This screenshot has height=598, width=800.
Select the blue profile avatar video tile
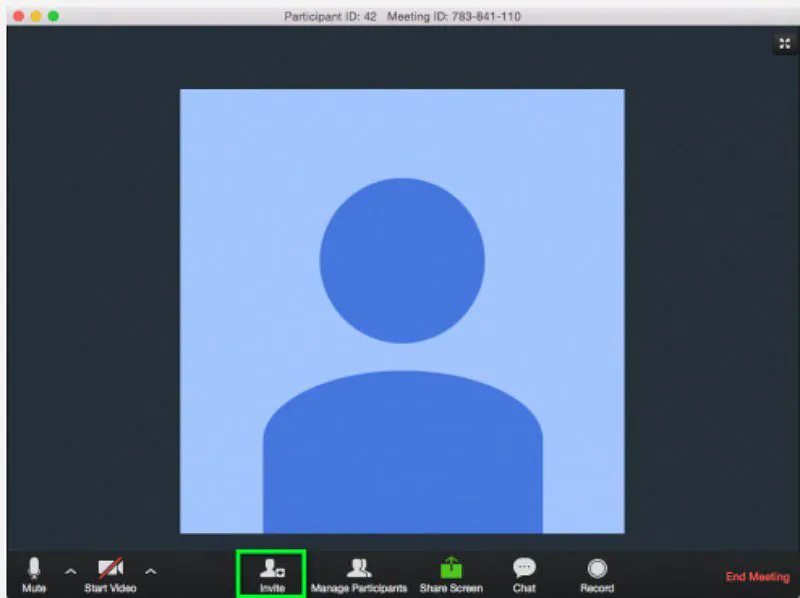pos(402,311)
